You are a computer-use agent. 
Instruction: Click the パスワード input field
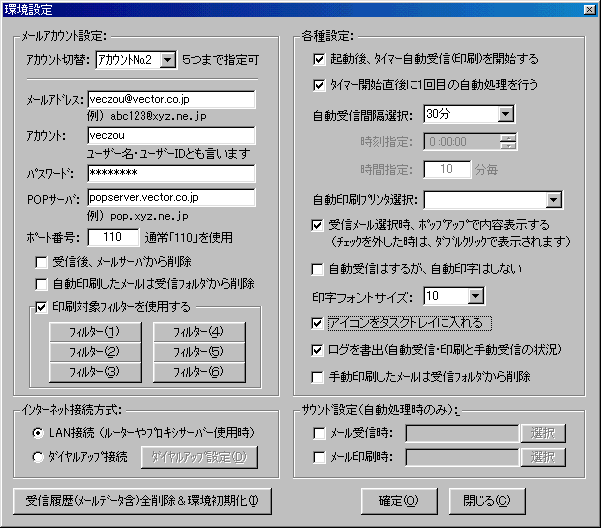pyautogui.click(x=171, y=173)
